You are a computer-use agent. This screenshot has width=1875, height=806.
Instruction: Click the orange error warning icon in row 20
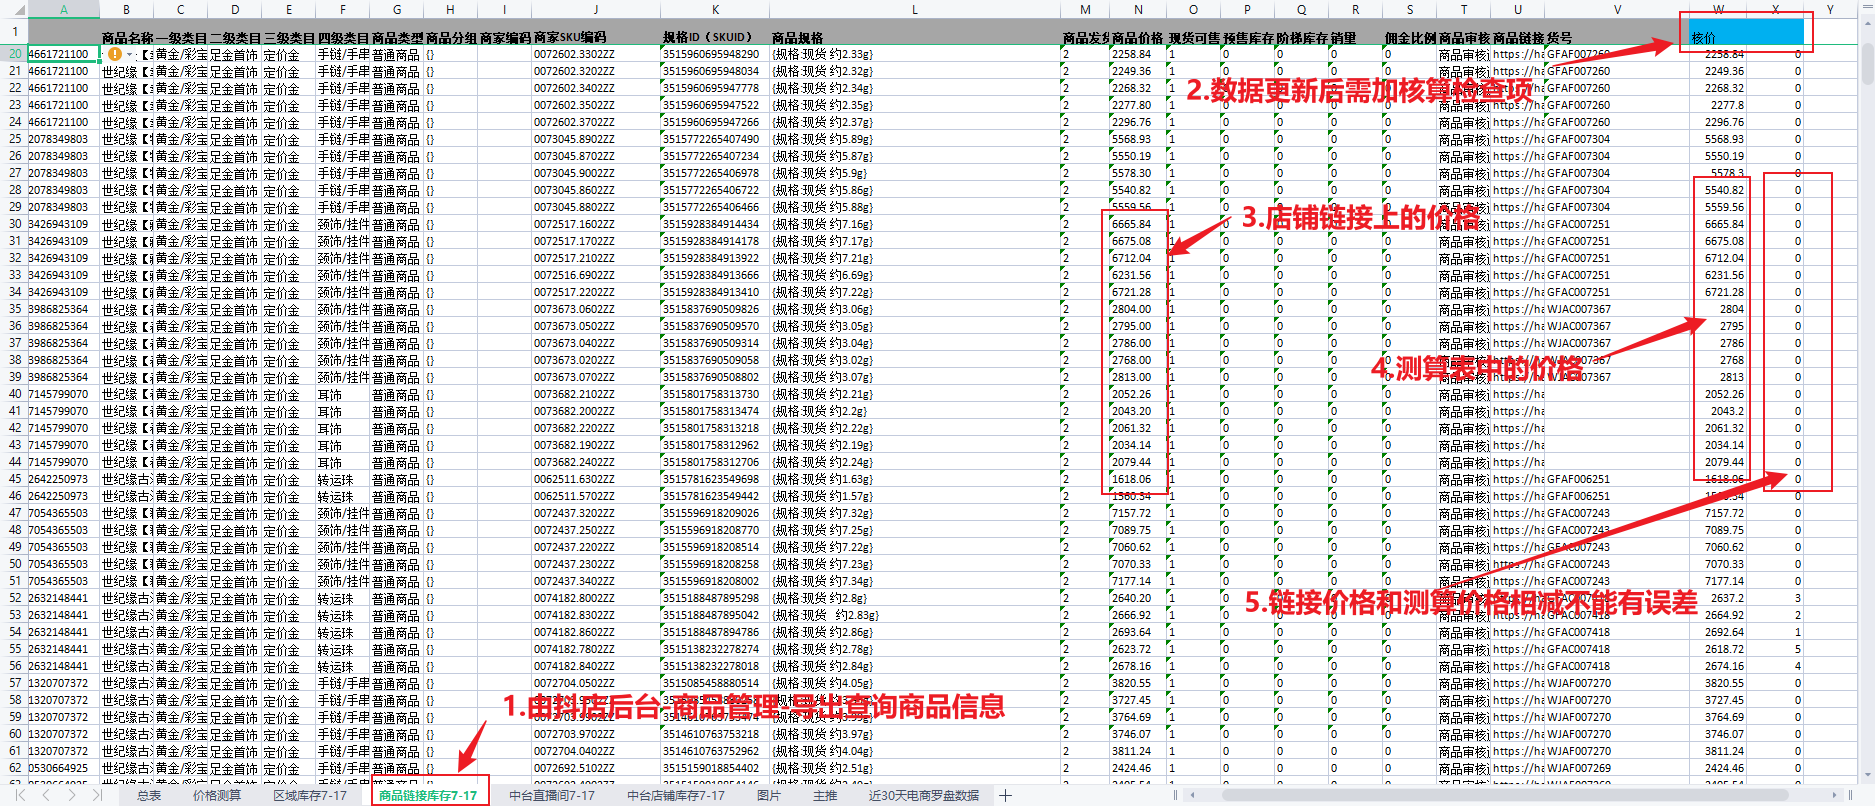click(115, 54)
